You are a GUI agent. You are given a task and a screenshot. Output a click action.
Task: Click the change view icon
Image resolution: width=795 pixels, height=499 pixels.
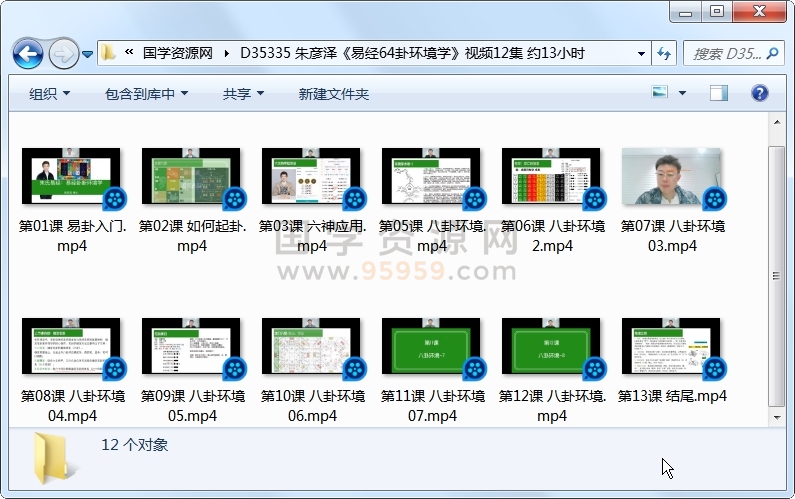[660, 92]
